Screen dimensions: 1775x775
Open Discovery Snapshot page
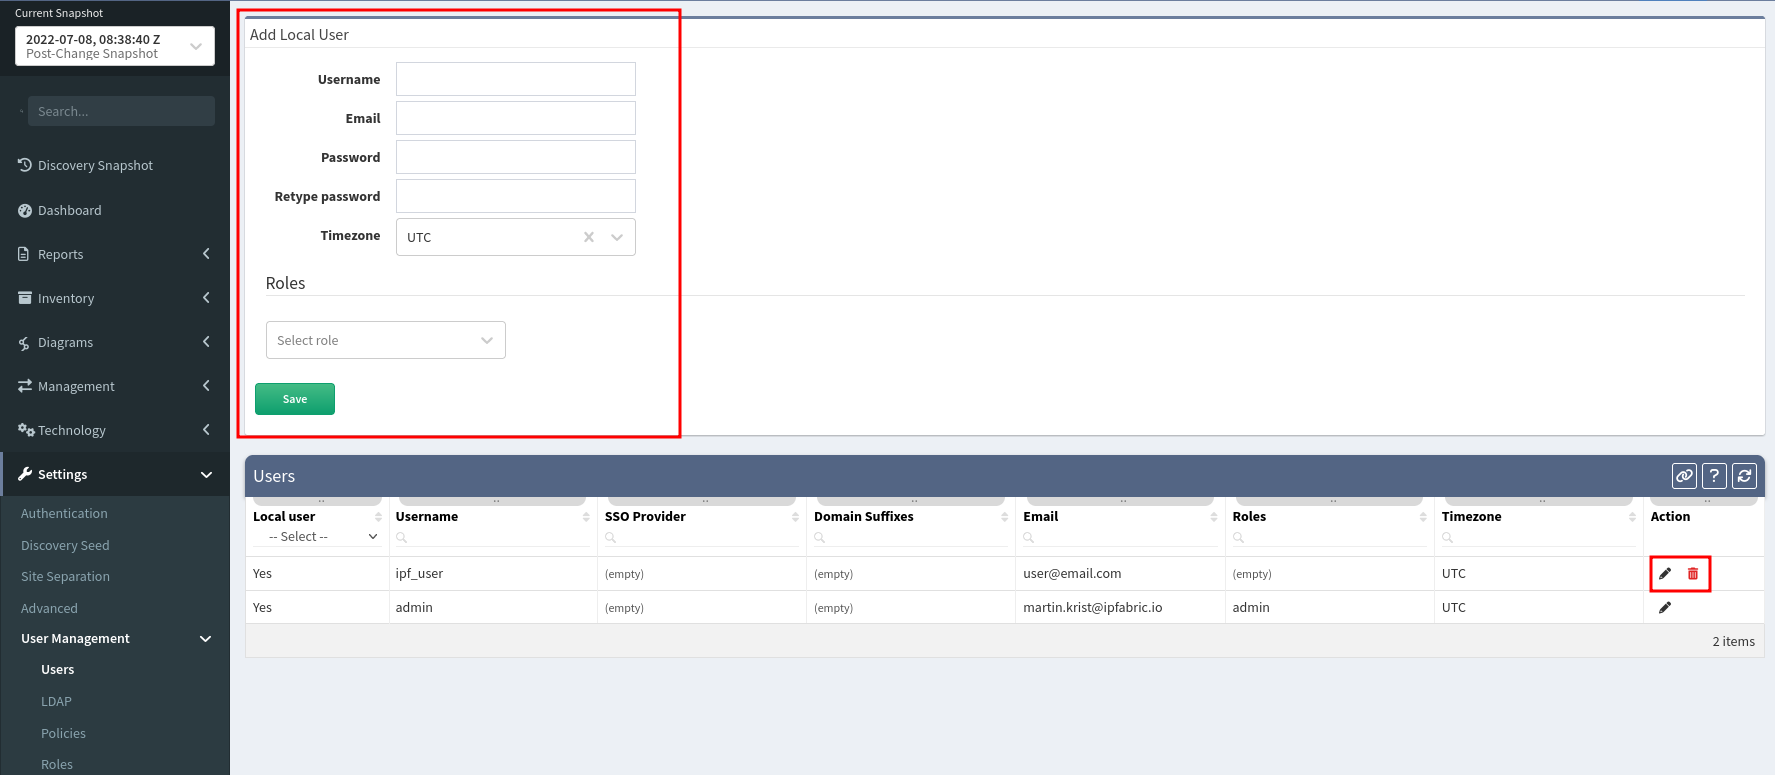(x=95, y=165)
